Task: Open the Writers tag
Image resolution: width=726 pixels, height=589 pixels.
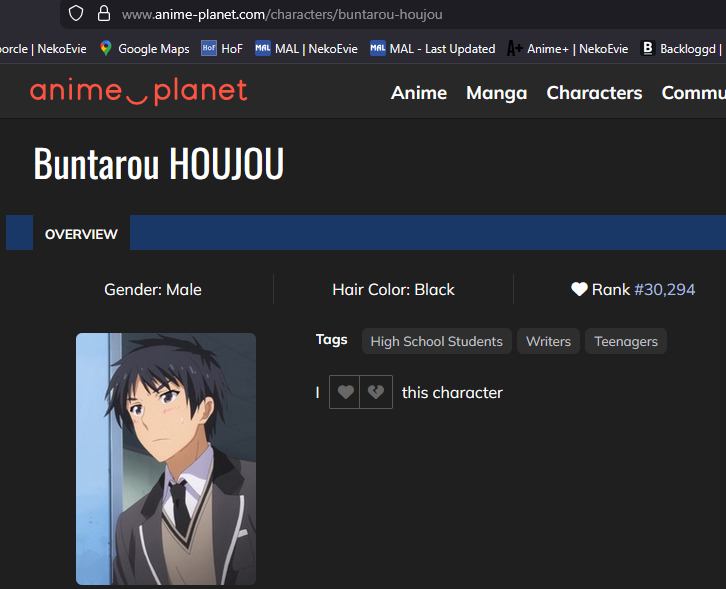Action: (x=548, y=341)
